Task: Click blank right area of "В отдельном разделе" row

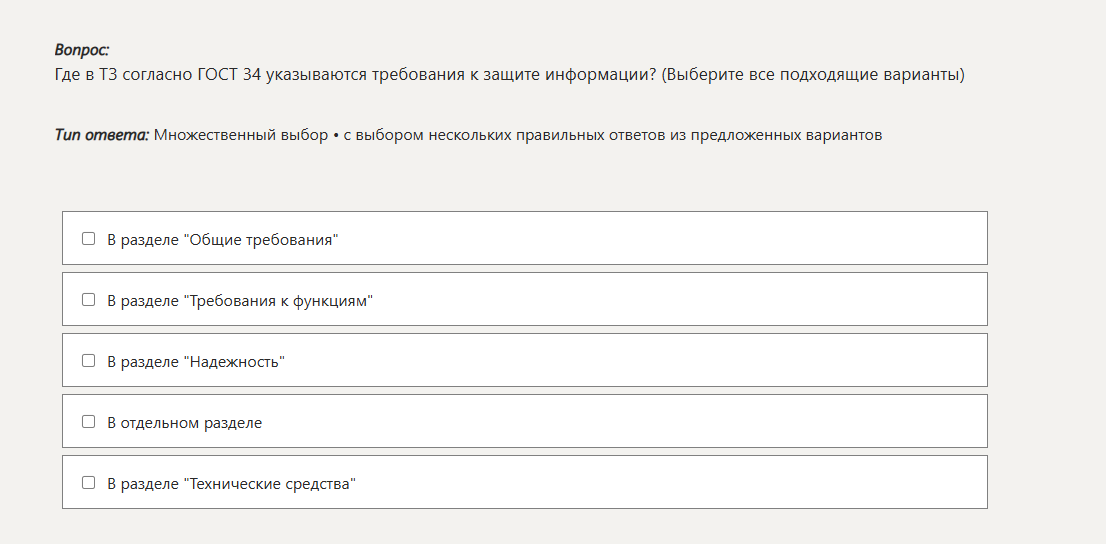Action: tap(700, 422)
